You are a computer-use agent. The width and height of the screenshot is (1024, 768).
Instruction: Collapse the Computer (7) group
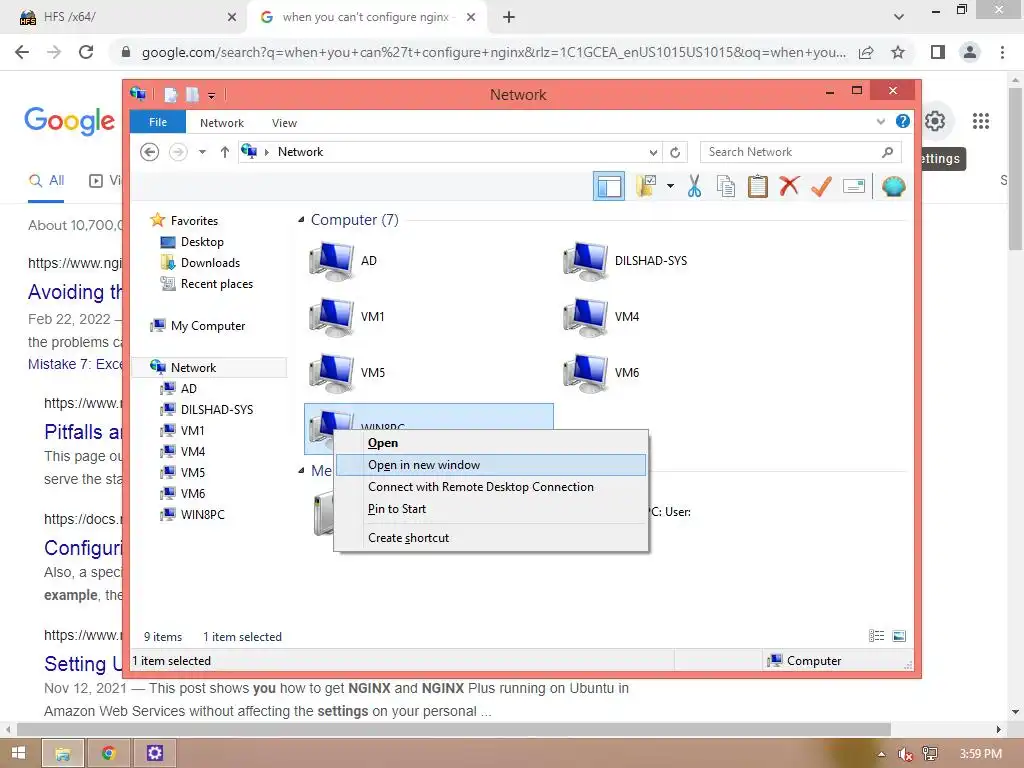coord(301,220)
